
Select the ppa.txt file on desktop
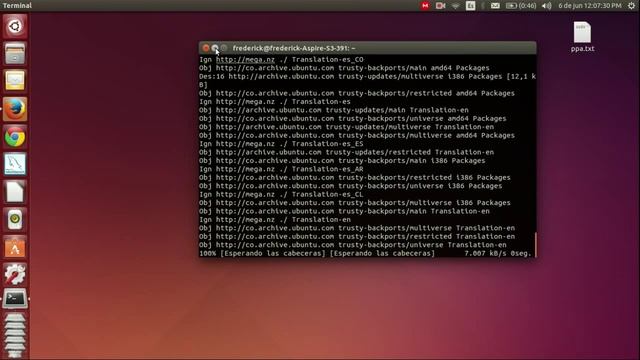(x=582, y=37)
